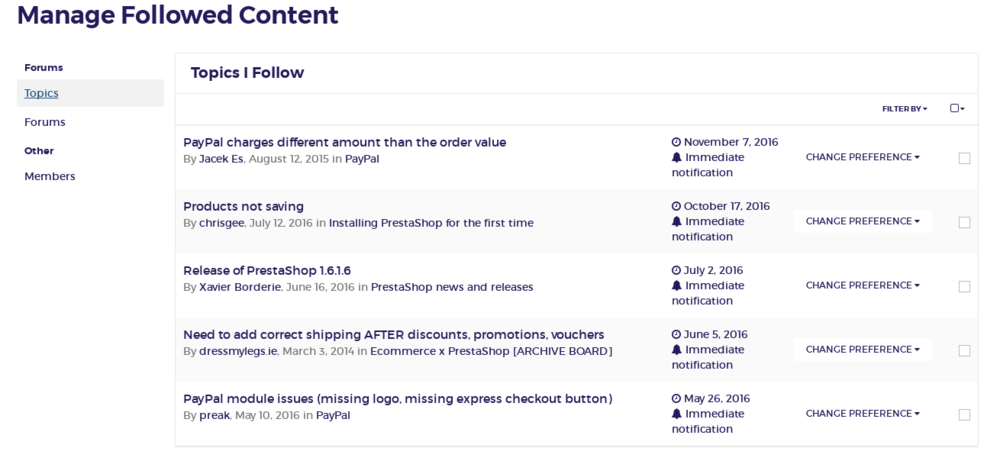1000x461 pixels.
Task: Tick checkbox for PayPal charges different amount topic
Action: coord(964,158)
